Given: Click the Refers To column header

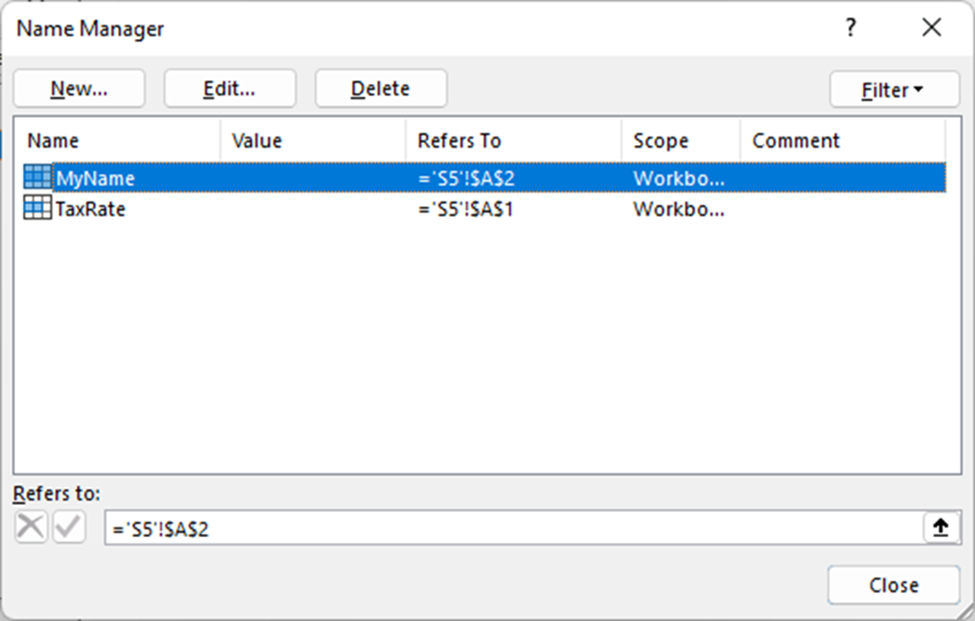Looking at the screenshot, I should pos(513,141).
